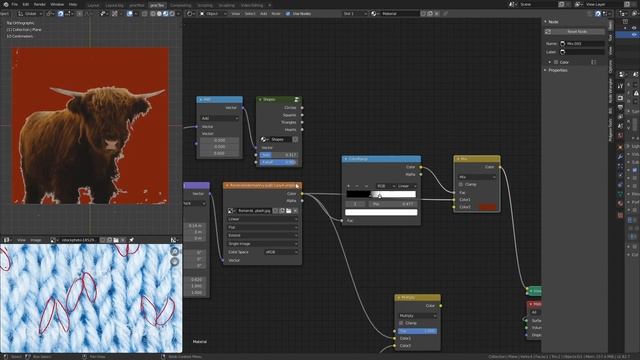Open the Help menu
Image resolution: width=640 pixels, height=360 pixels.
73,4
